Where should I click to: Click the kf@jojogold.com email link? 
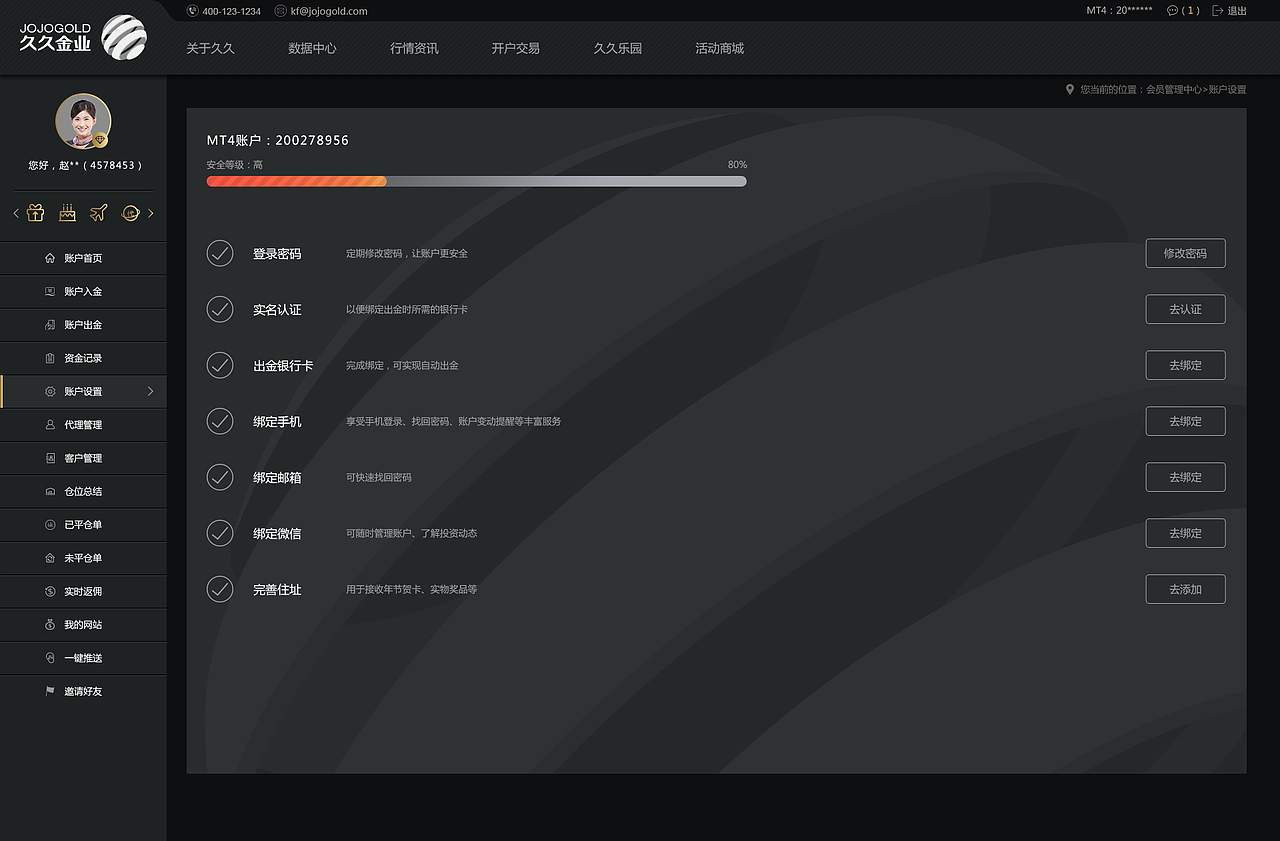coord(329,11)
